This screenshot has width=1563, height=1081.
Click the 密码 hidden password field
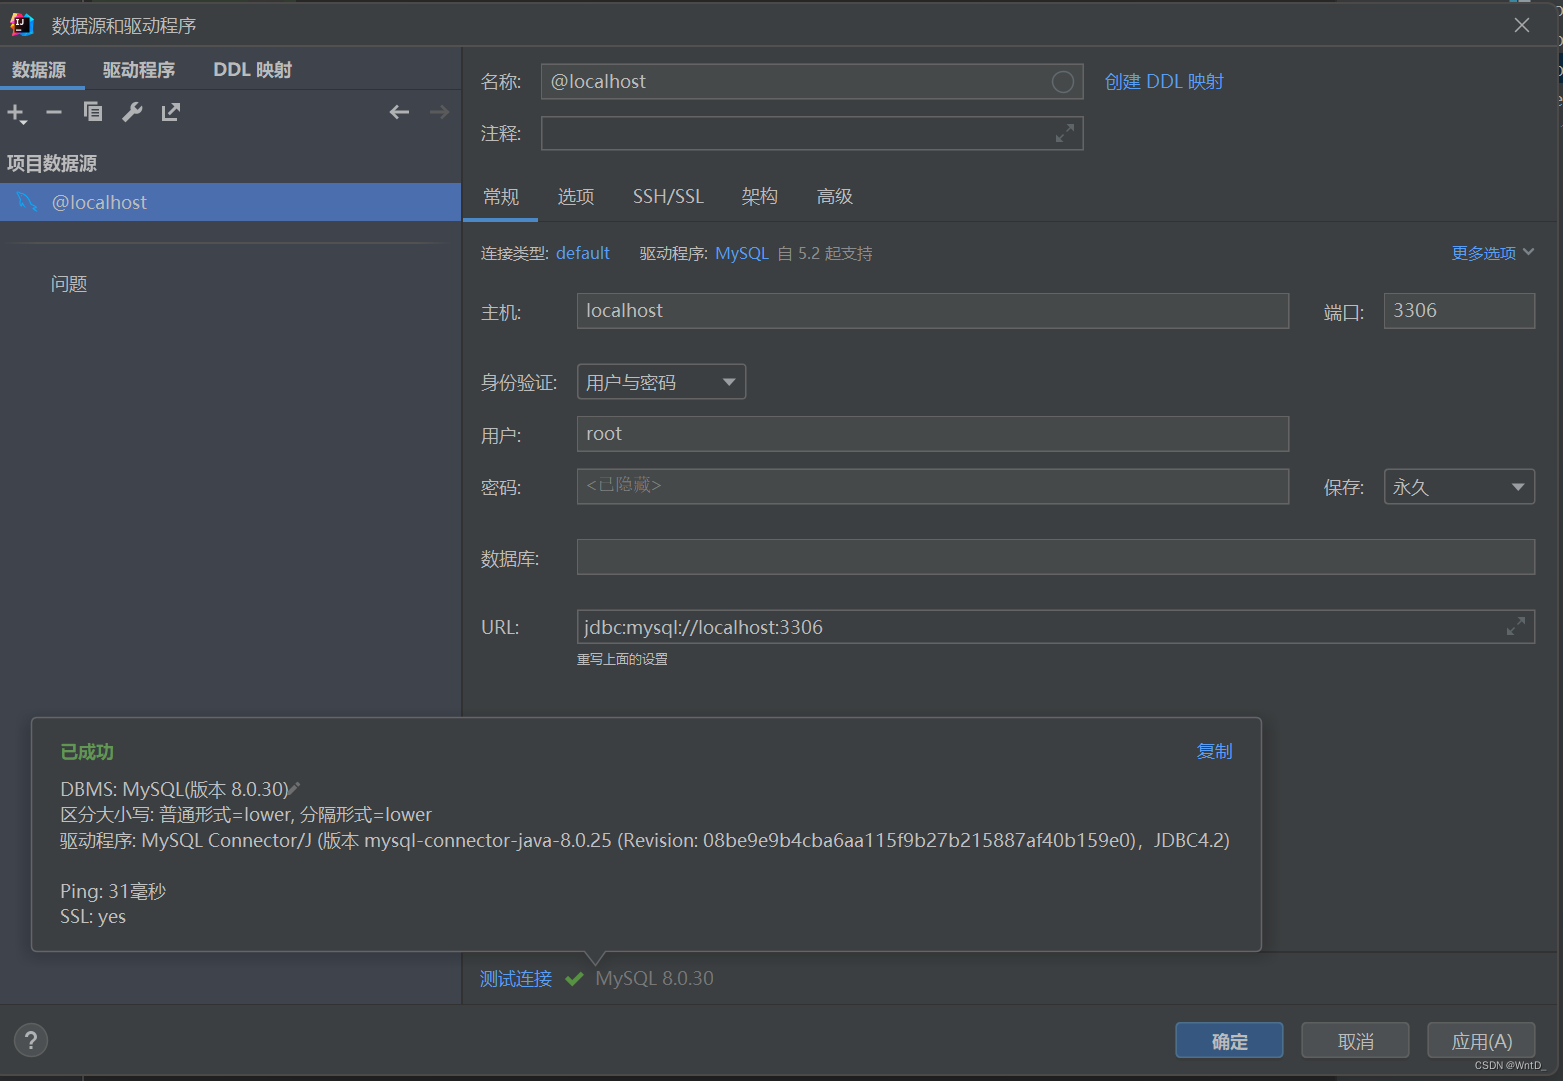[933, 486]
